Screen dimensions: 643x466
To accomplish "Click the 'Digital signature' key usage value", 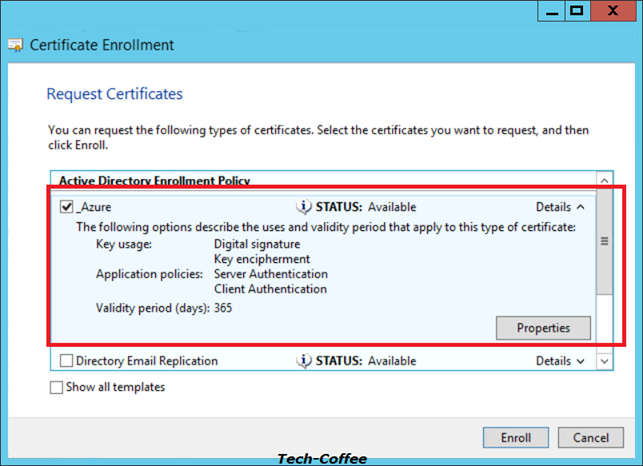I will point(257,244).
